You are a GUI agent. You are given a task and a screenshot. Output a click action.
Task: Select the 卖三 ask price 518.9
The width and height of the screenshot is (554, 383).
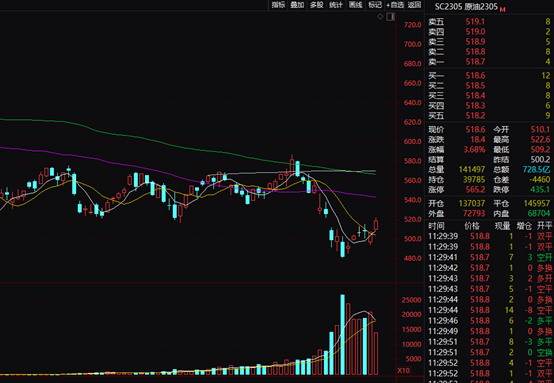tap(475, 42)
